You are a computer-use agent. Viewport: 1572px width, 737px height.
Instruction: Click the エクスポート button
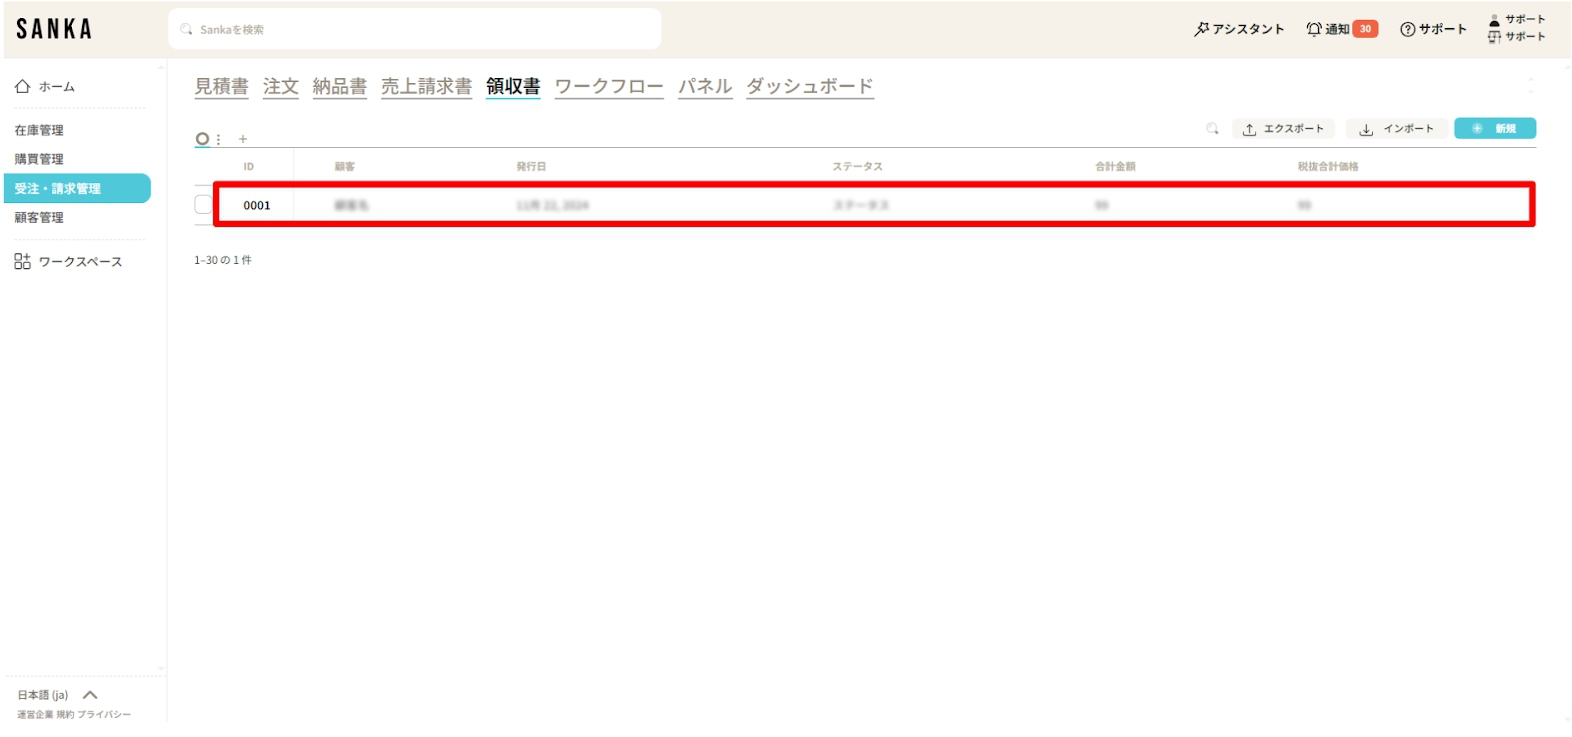[x=1283, y=129]
